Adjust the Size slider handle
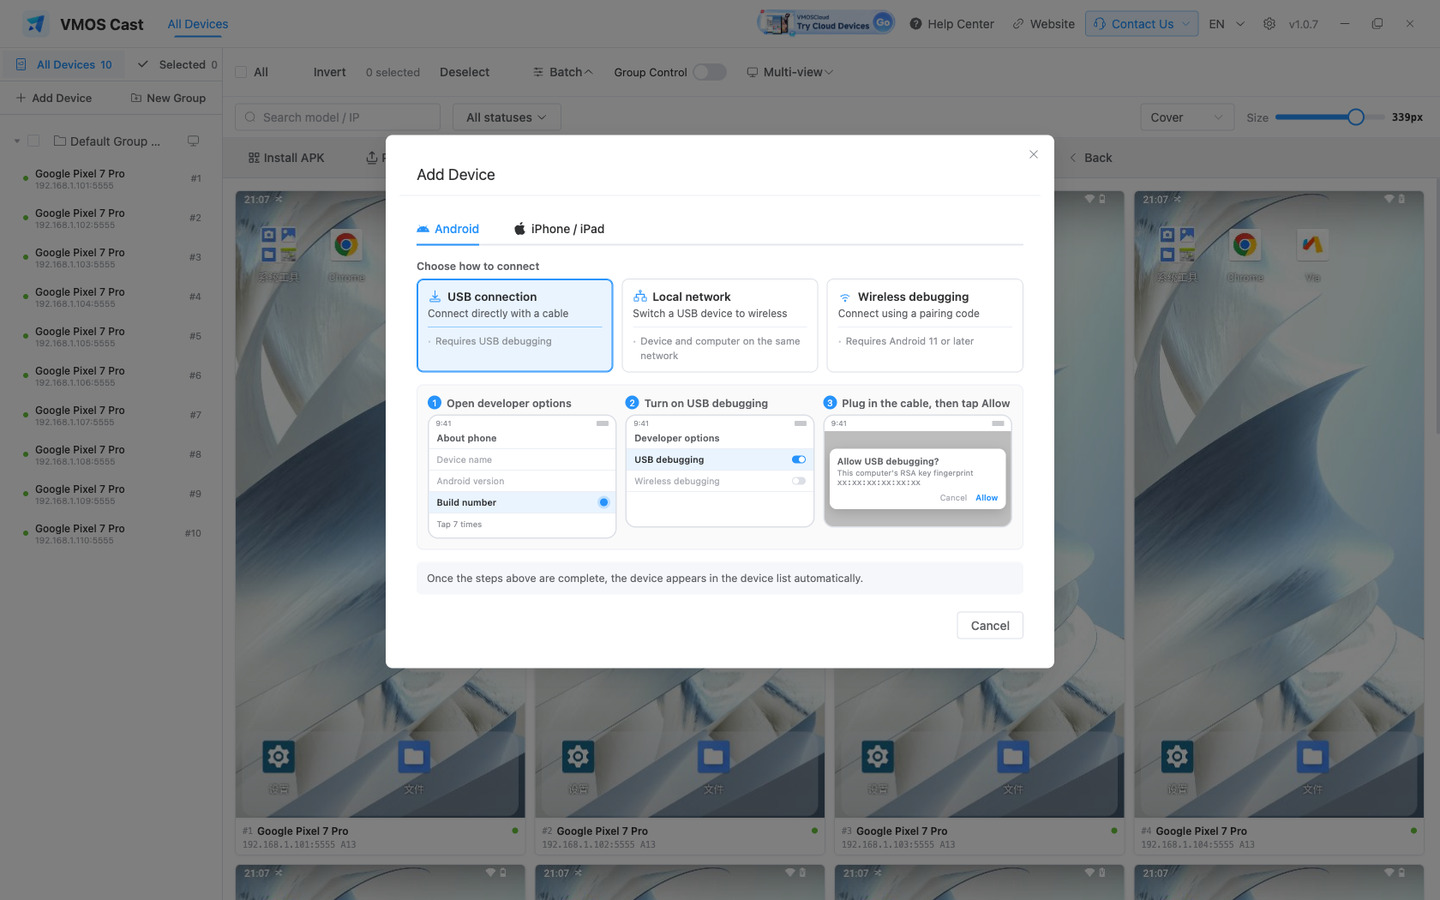This screenshot has height=900, width=1440. tap(1356, 117)
